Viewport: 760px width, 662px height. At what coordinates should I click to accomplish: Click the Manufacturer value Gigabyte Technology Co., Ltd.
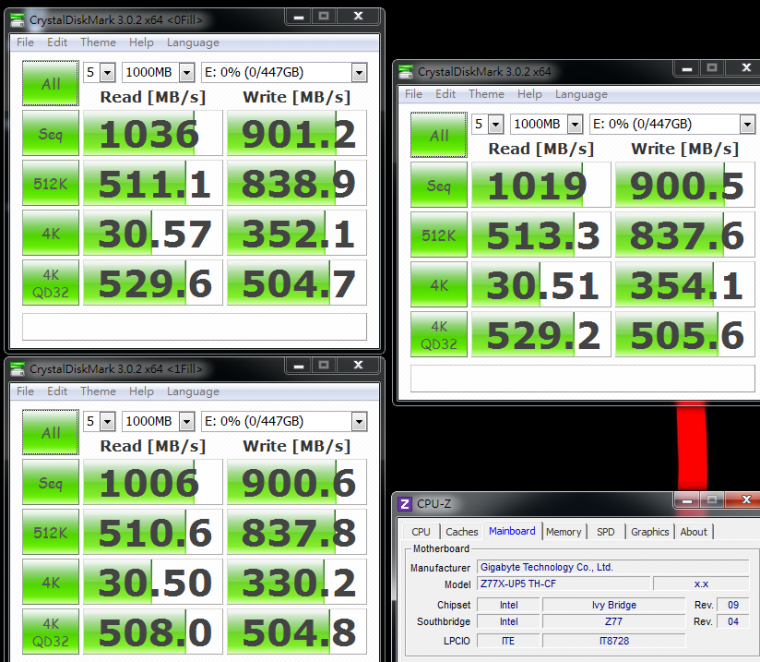pos(613,567)
